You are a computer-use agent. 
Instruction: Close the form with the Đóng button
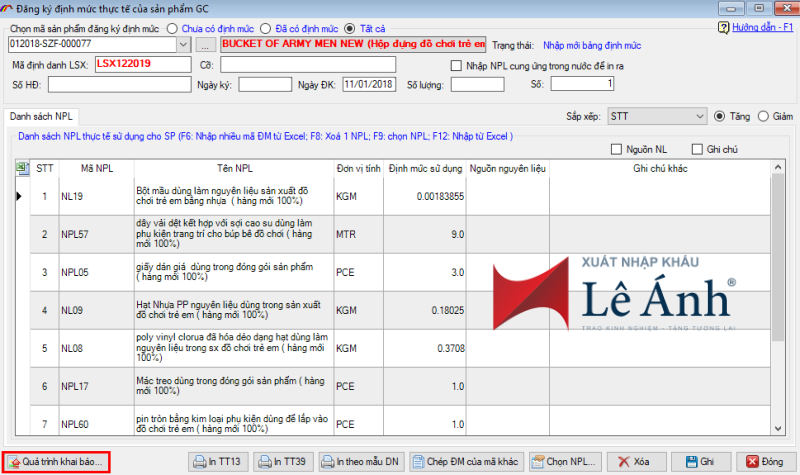point(766,462)
